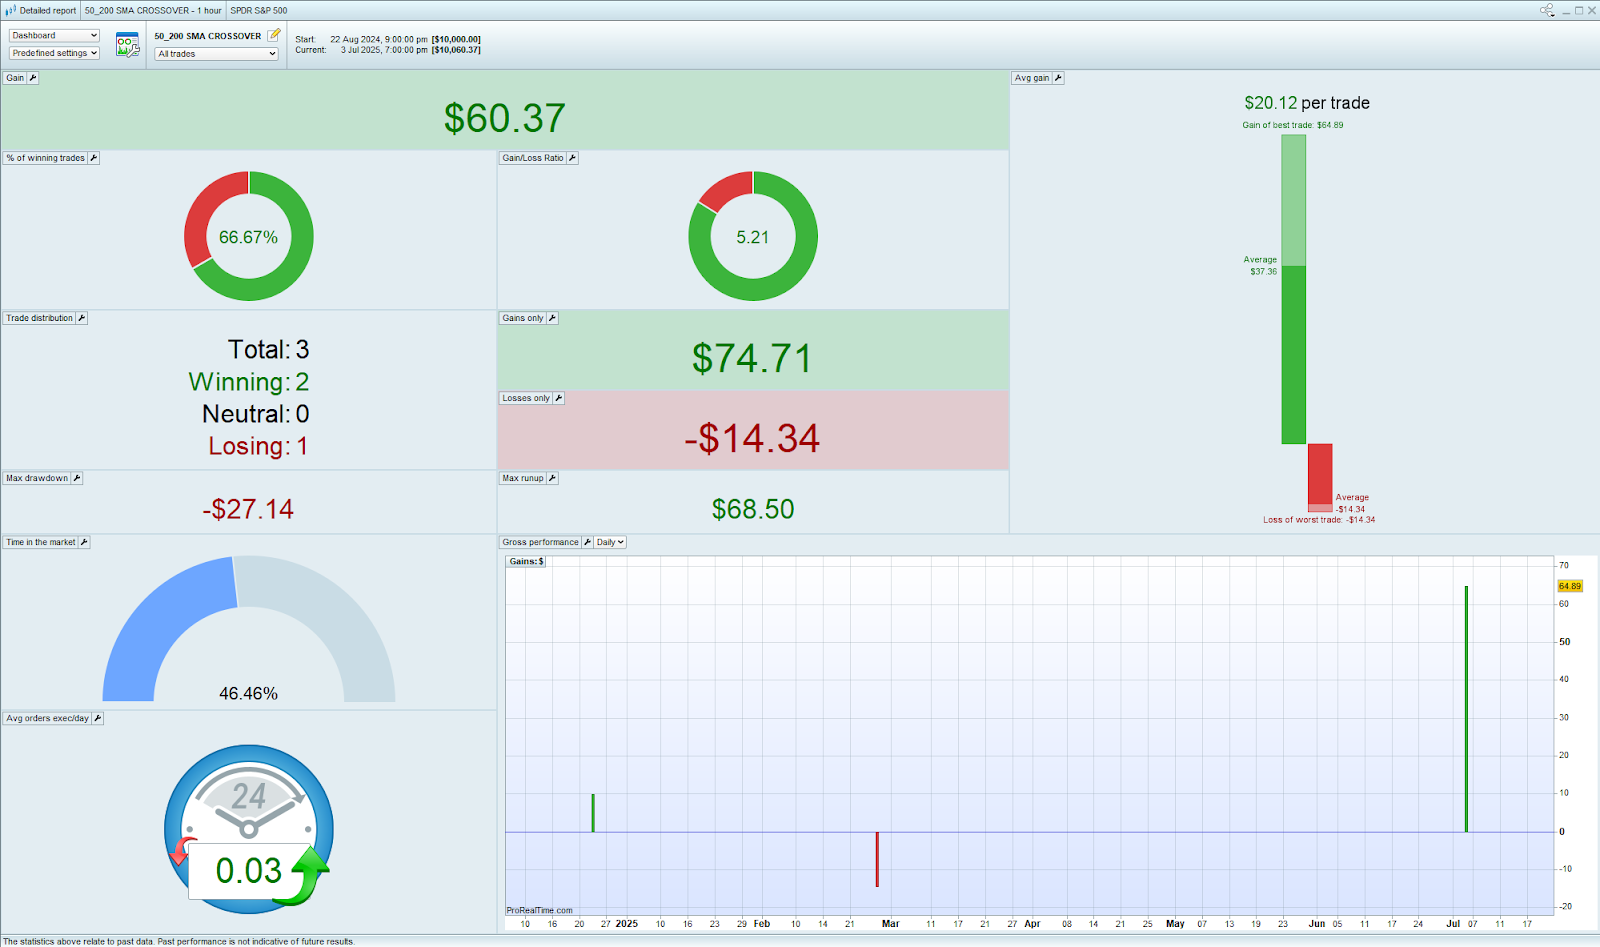The height and width of the screenshot is (947, 1600).
Task: Click the start balance [$10,000.00] text
Action: pos(456,40)
